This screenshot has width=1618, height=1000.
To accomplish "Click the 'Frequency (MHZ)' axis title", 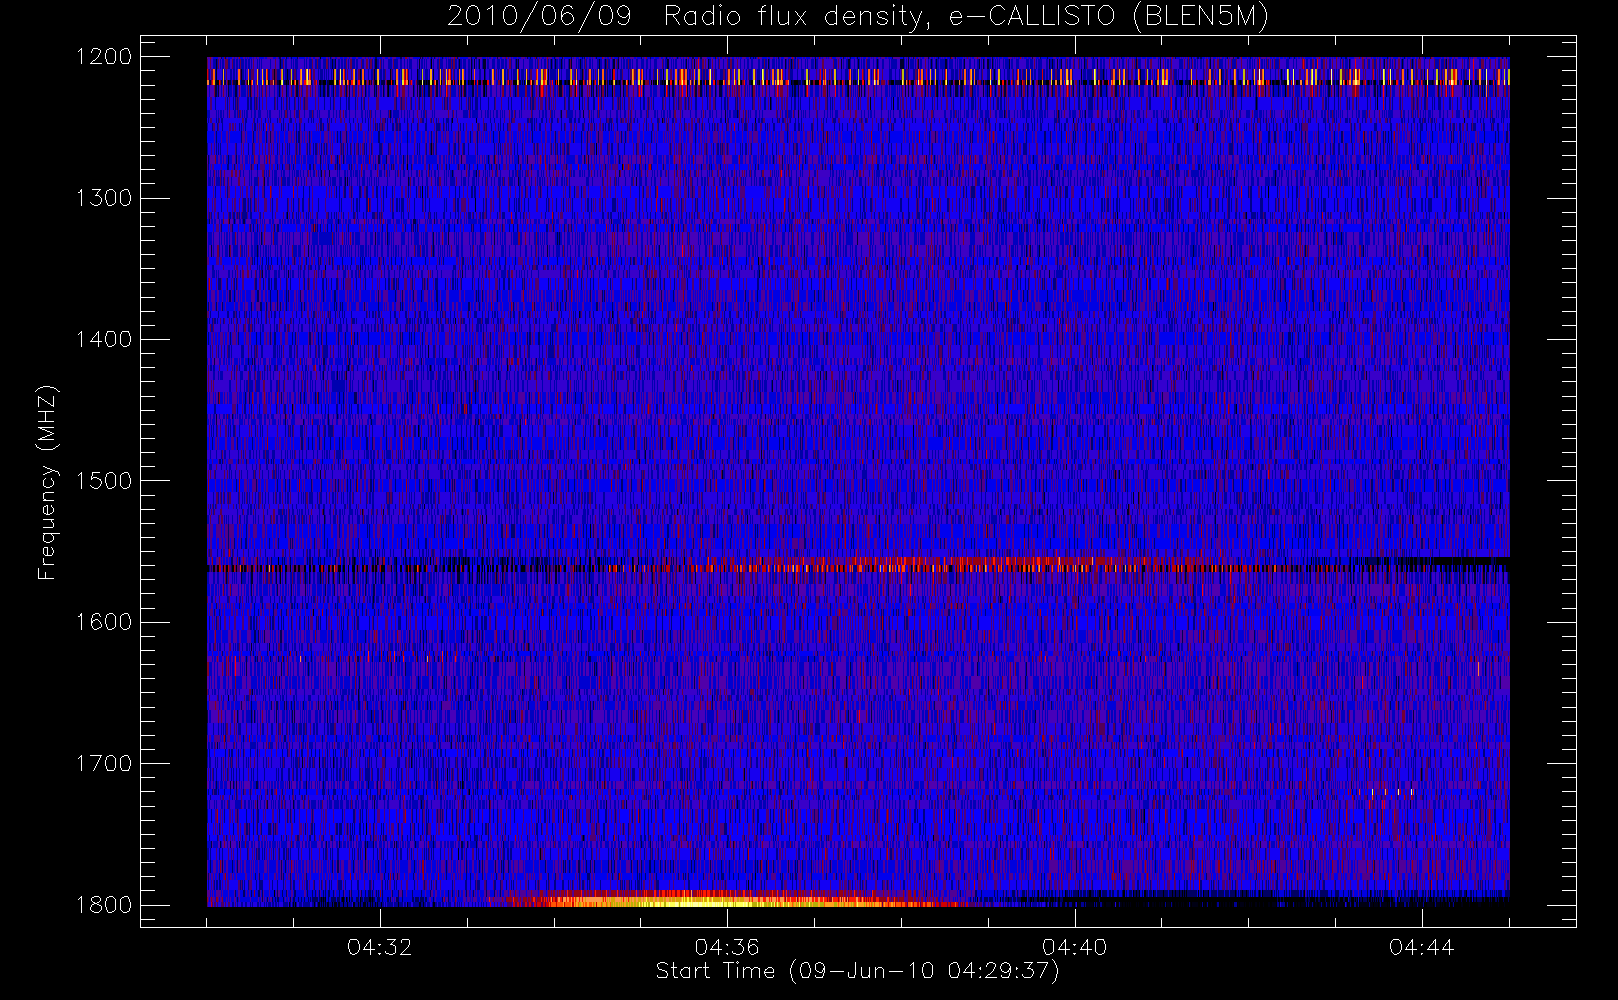I will [47, 482].
